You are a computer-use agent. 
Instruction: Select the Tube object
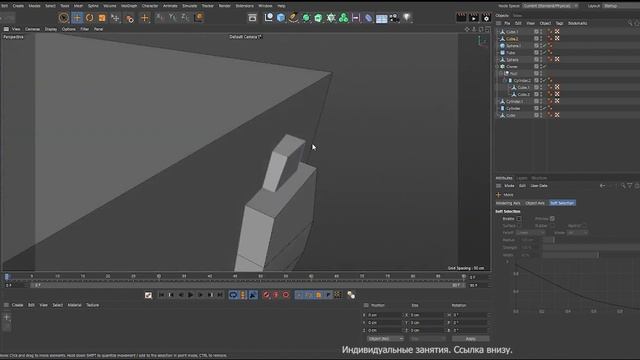pos(511,53)
